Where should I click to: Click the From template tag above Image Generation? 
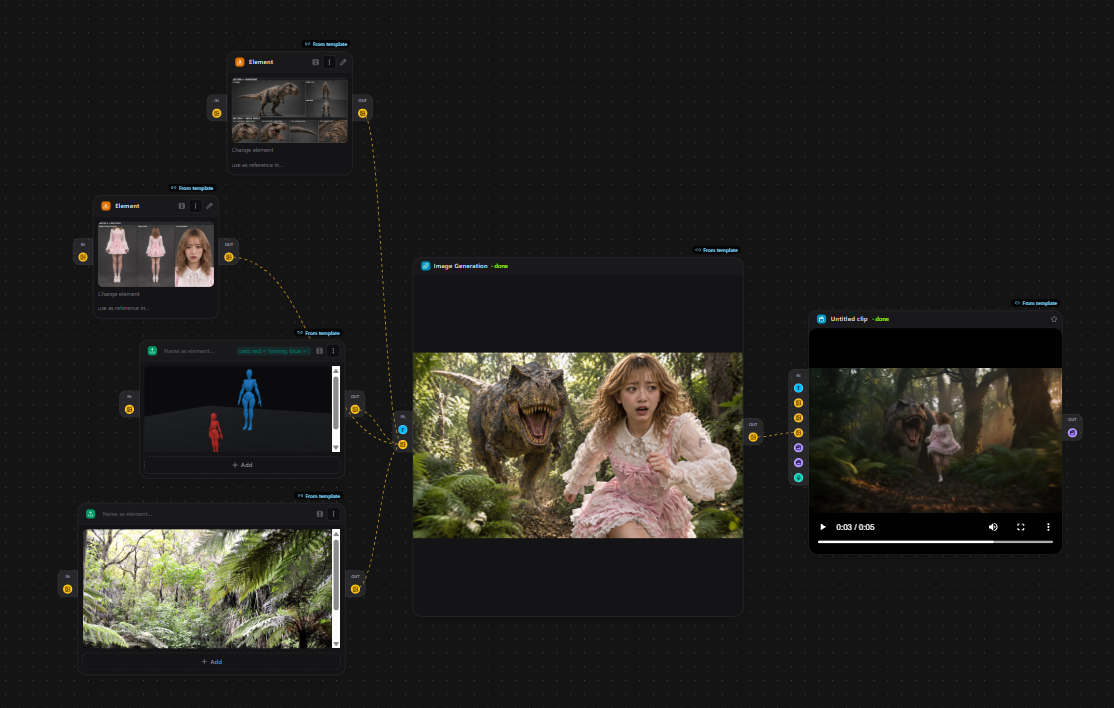[x=716, y=250]
